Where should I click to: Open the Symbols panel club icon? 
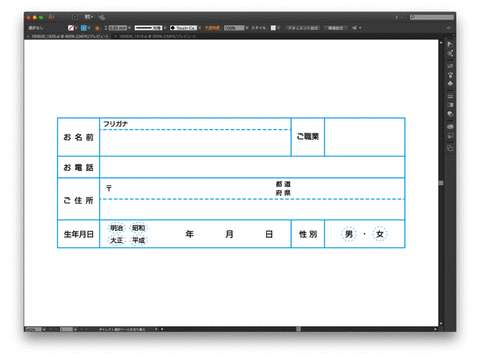[450, 83]
